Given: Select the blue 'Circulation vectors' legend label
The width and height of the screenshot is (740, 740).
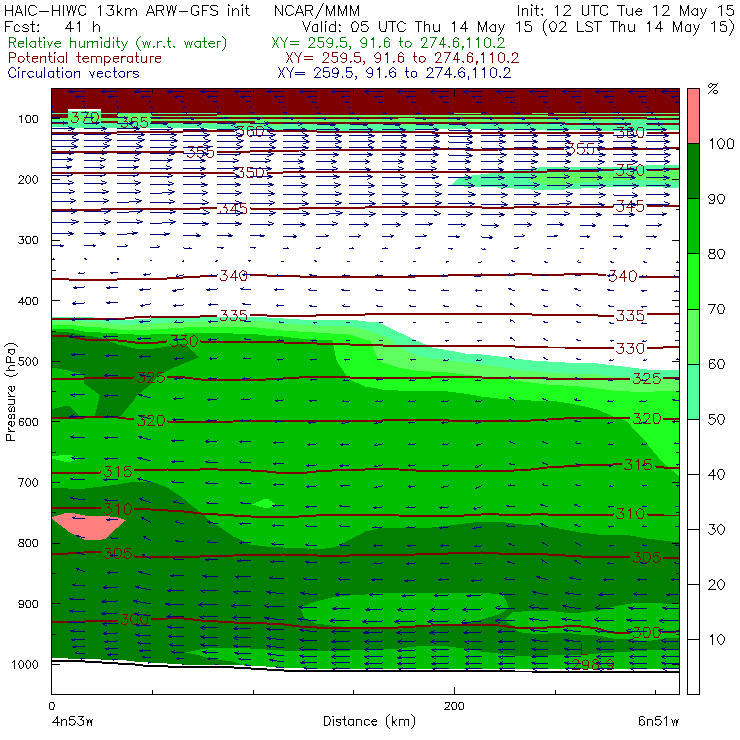Looking at the screenshot, I should tap(74, 73).
